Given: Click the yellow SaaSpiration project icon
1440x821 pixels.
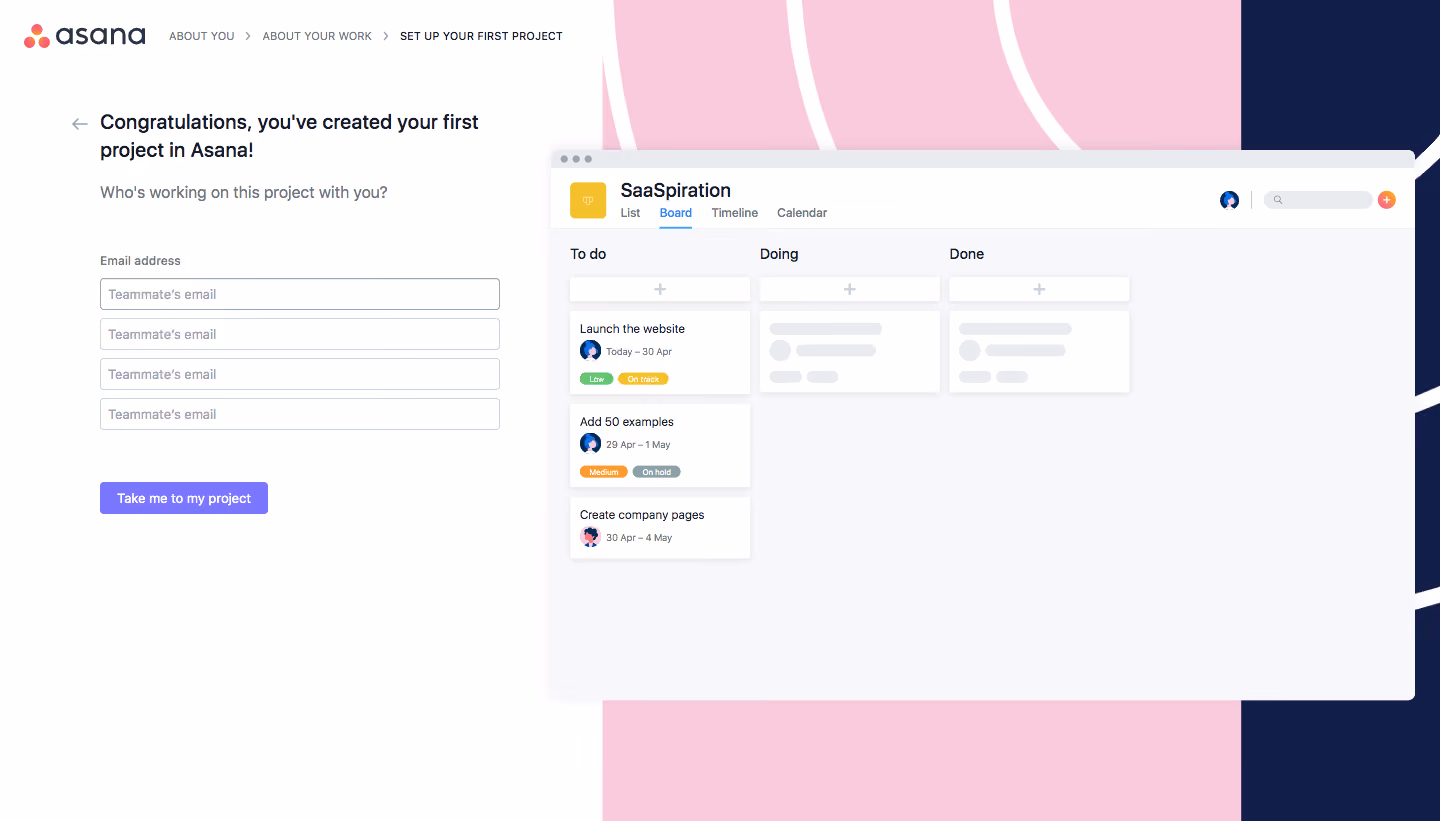Looking at the screenshot, I should [588, 200].
